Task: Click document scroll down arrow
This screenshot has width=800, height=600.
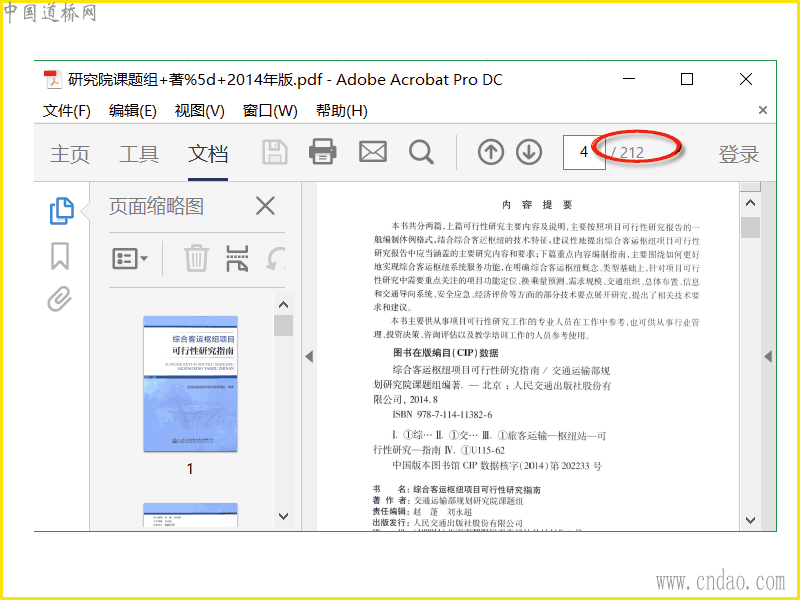Action: coord(751,520)
